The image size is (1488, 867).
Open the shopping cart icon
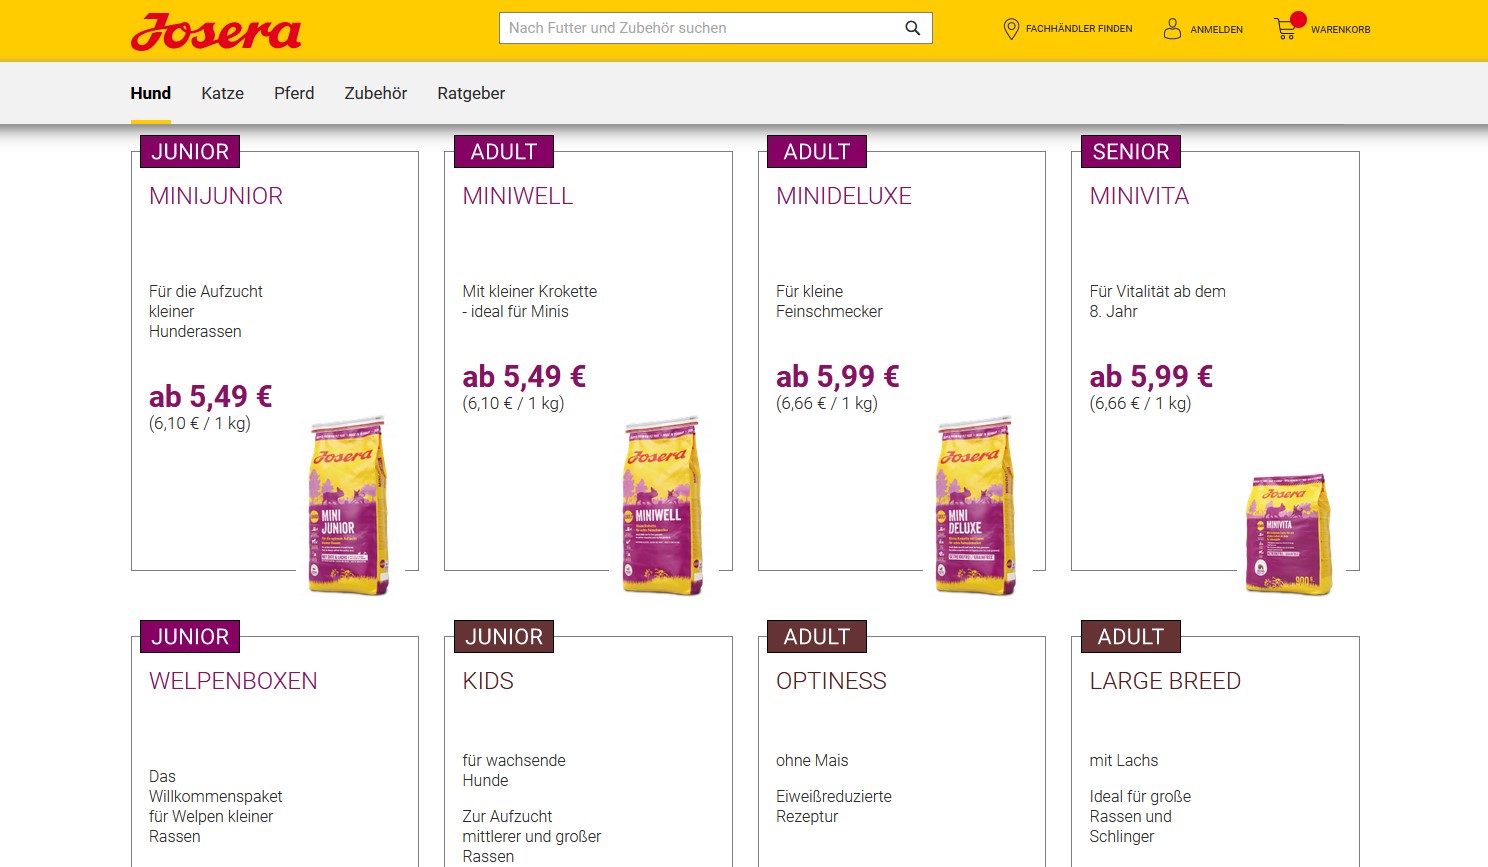click(1286, 28)
